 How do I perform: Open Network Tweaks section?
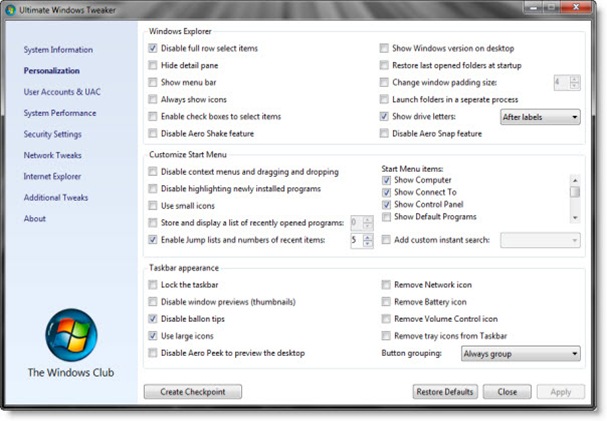[52, 155]
